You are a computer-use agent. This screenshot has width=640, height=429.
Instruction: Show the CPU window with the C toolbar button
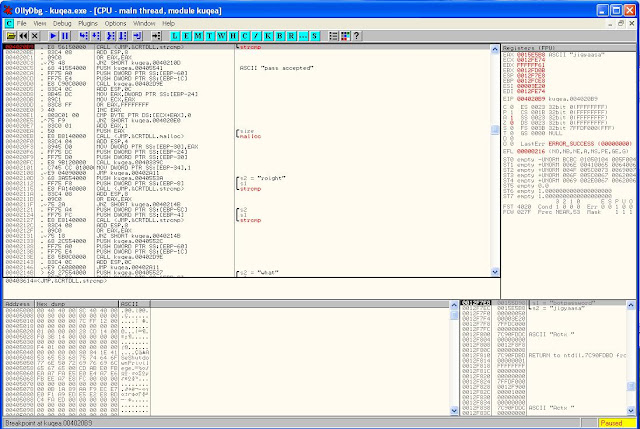[244, 36]
